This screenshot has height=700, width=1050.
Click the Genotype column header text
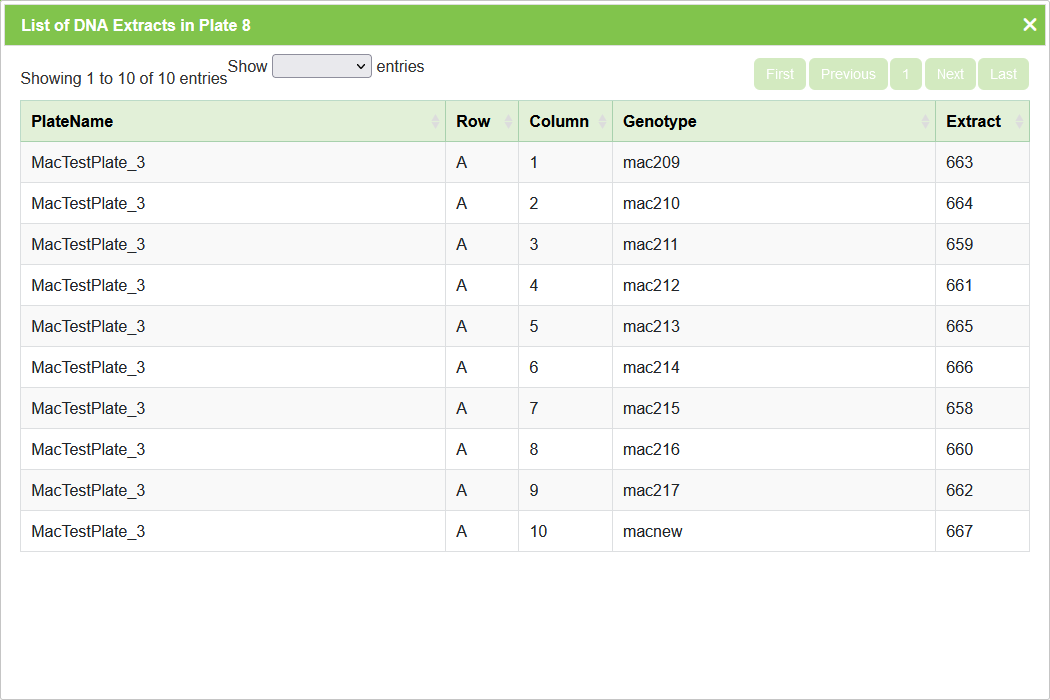point(660,122)
